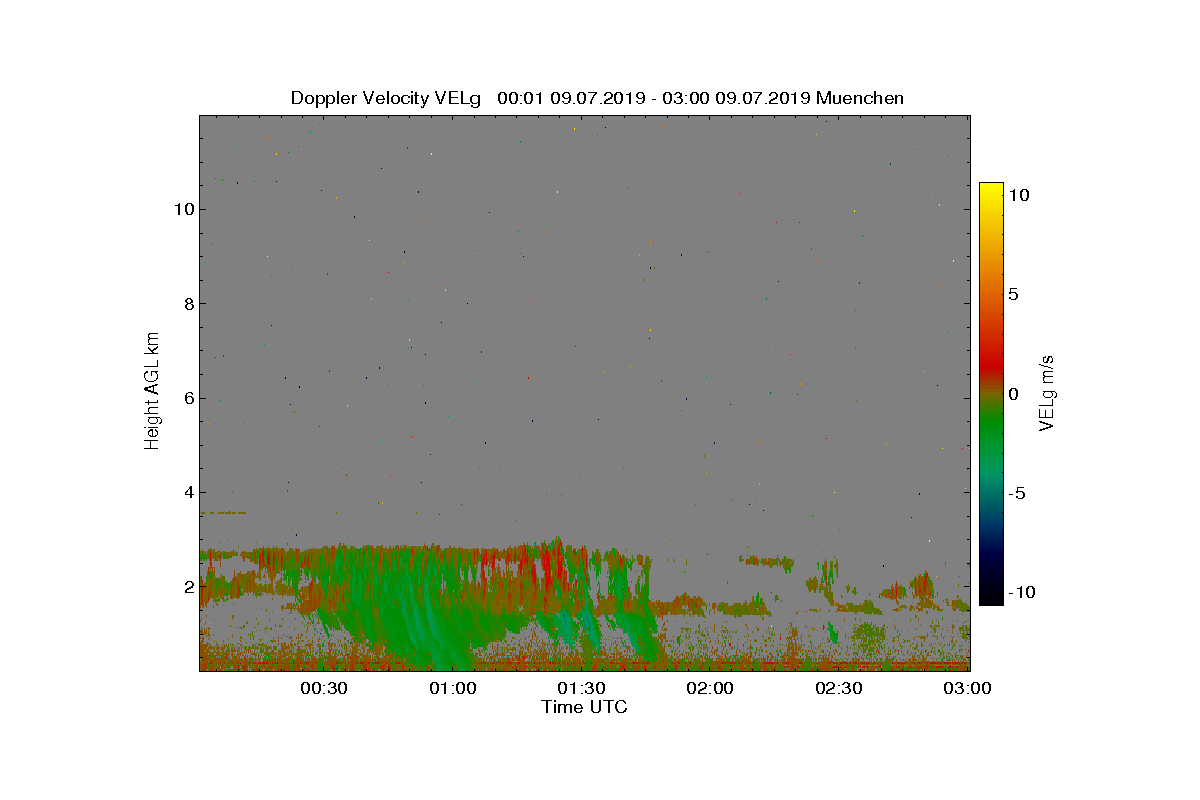
Task: Click the colorbar '10' top tick label
Action: [1019, 196]
